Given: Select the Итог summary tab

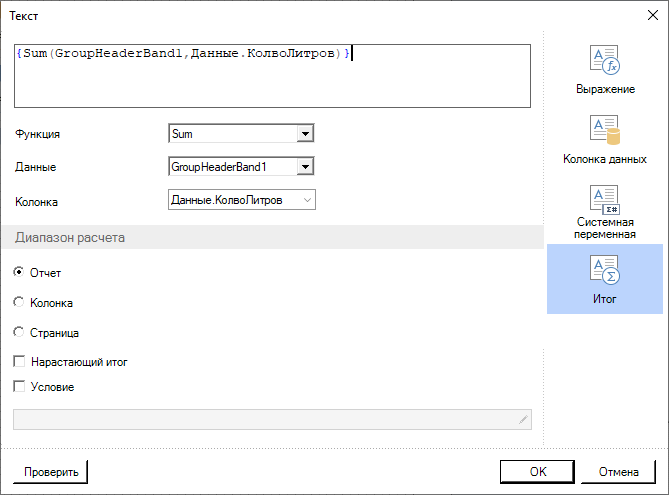Looking at the screenshot, I should [605, 279].
